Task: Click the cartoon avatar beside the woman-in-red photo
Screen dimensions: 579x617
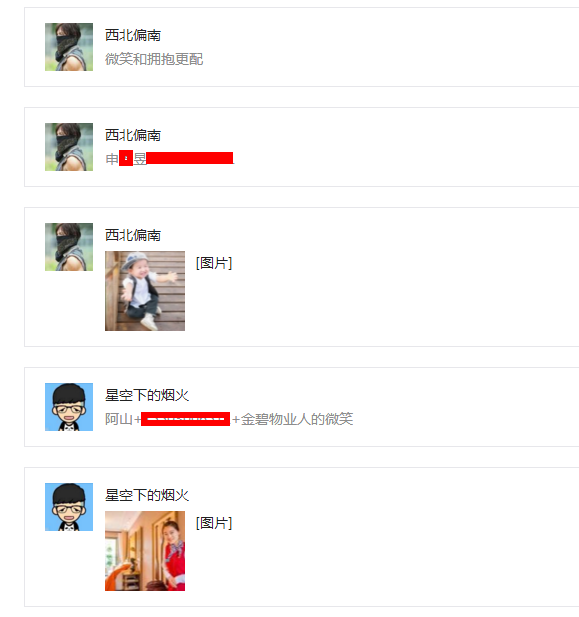Action: click(x=69, y=507)
